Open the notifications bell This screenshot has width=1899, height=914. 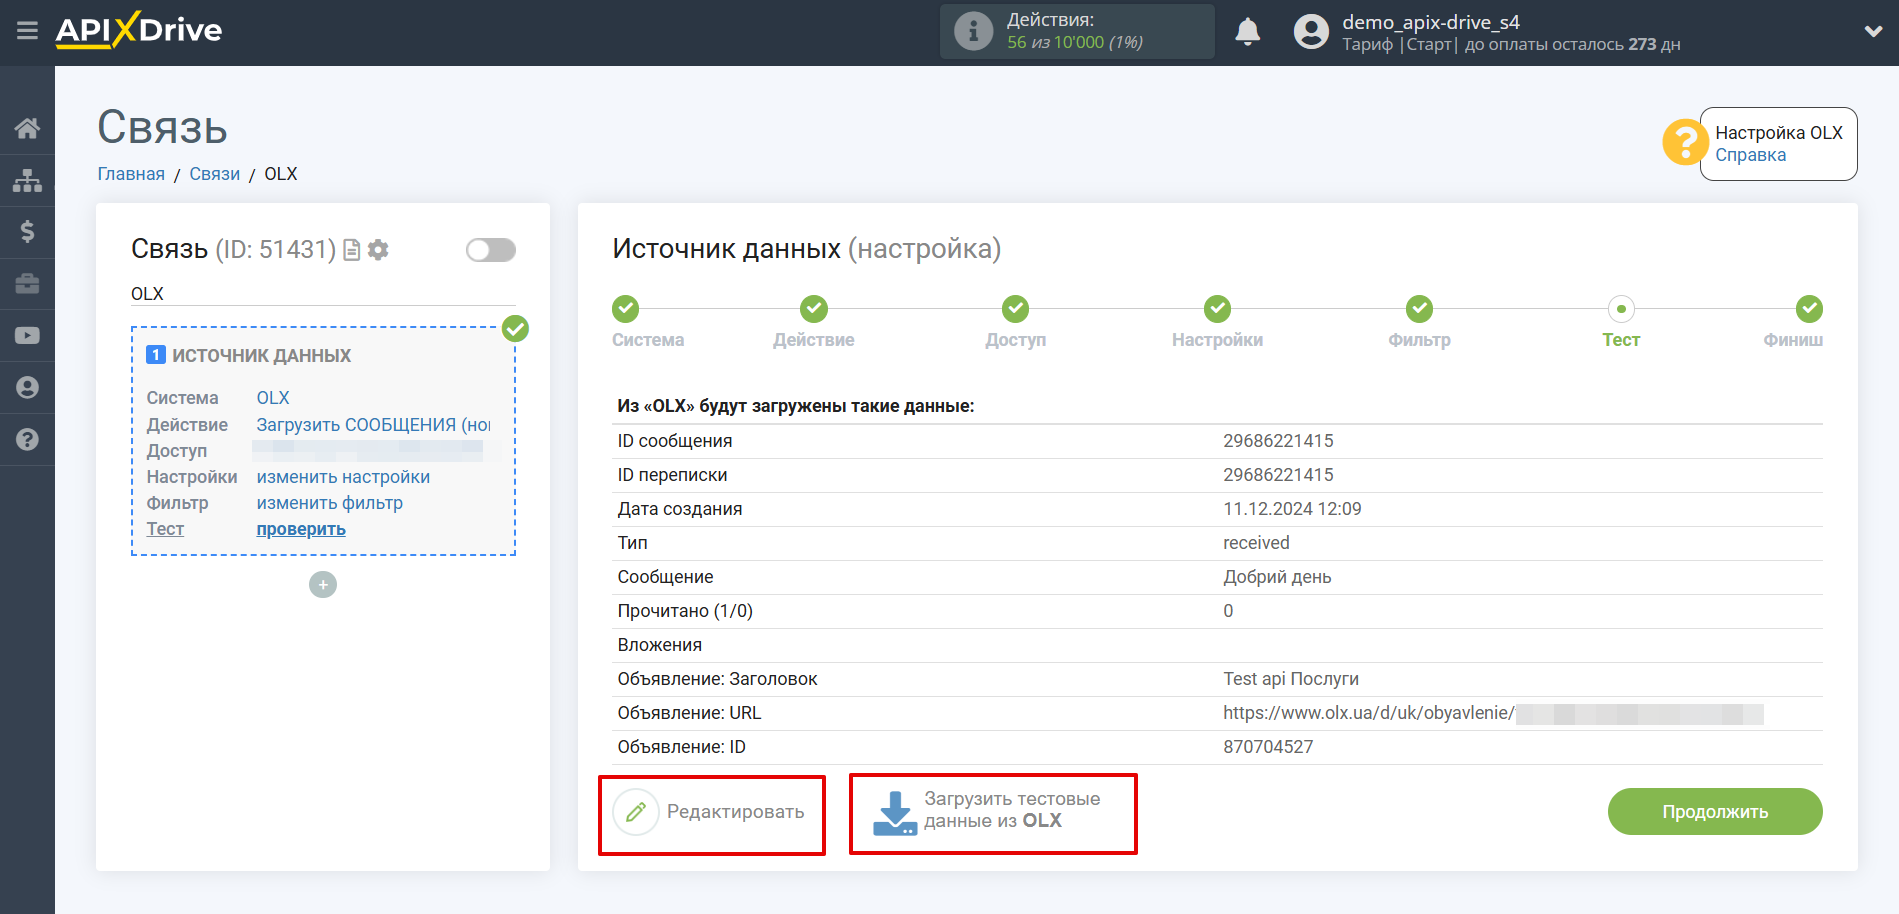pos(1247,32)
